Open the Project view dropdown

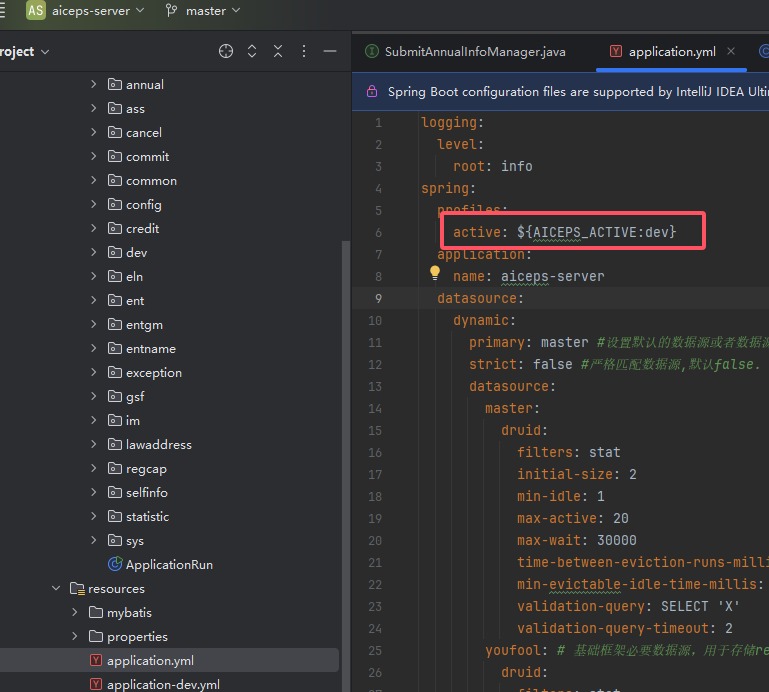[24, 51]
